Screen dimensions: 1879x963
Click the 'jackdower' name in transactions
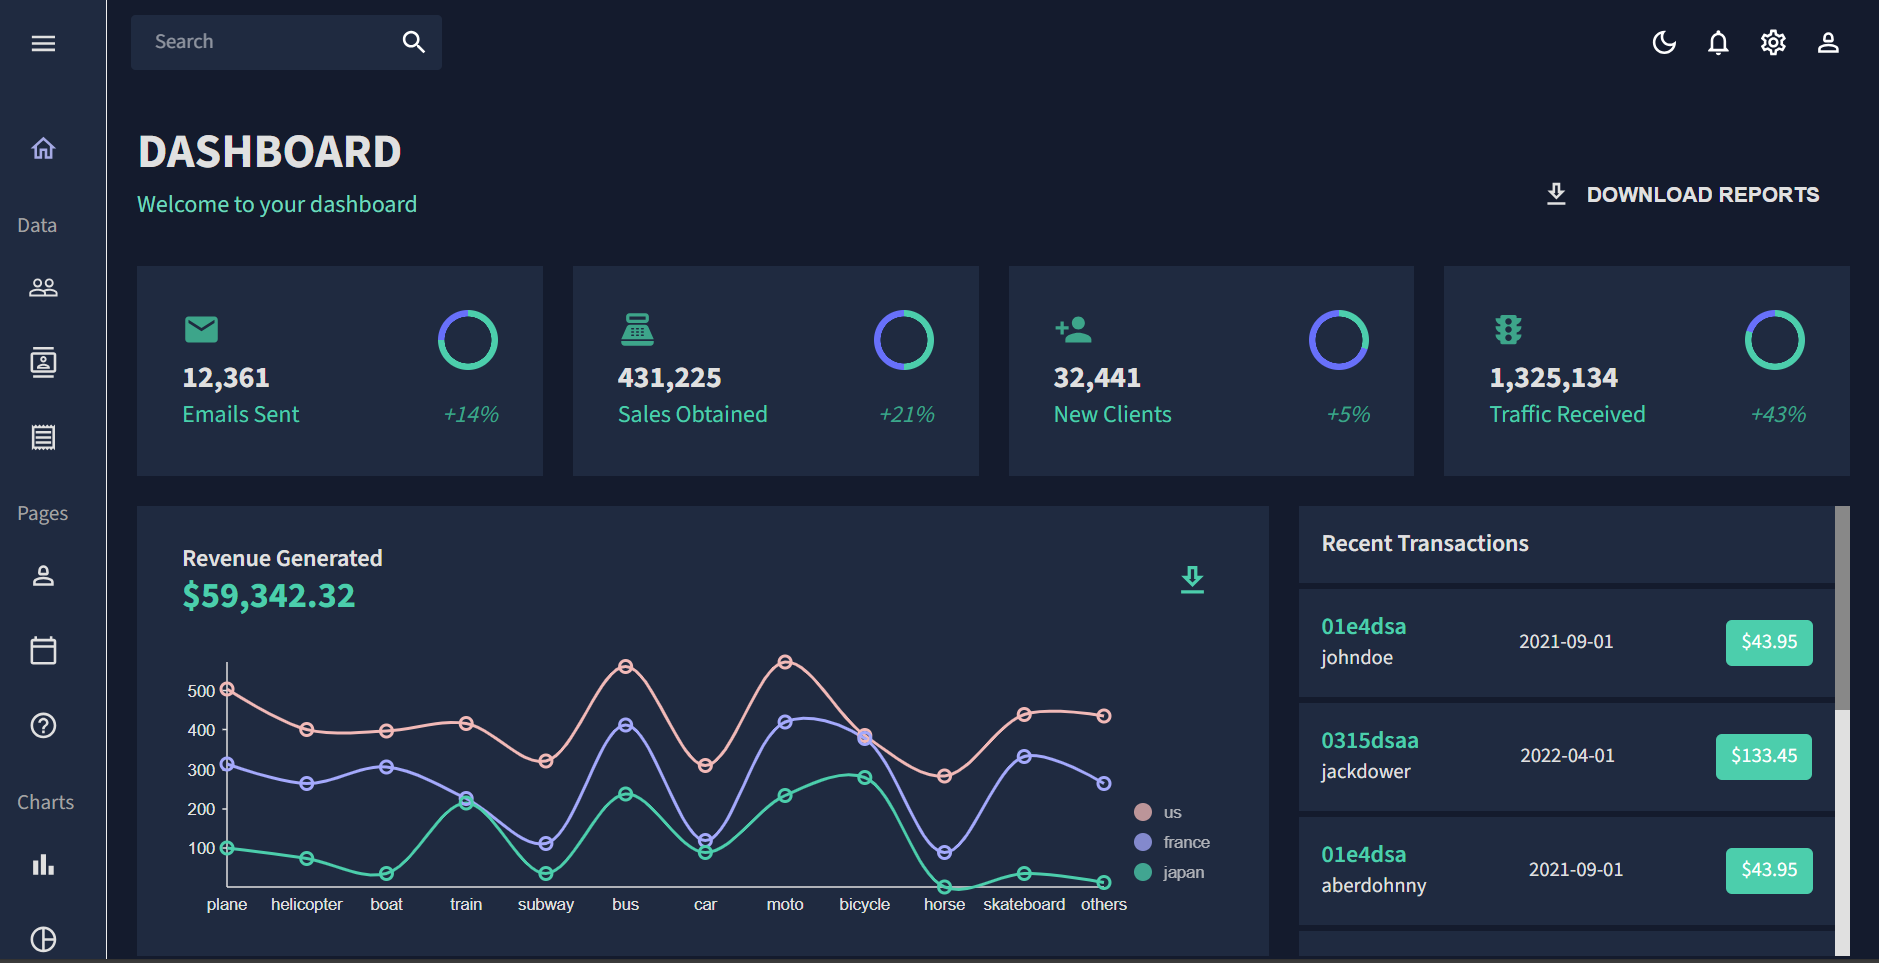click(1365, 772)
